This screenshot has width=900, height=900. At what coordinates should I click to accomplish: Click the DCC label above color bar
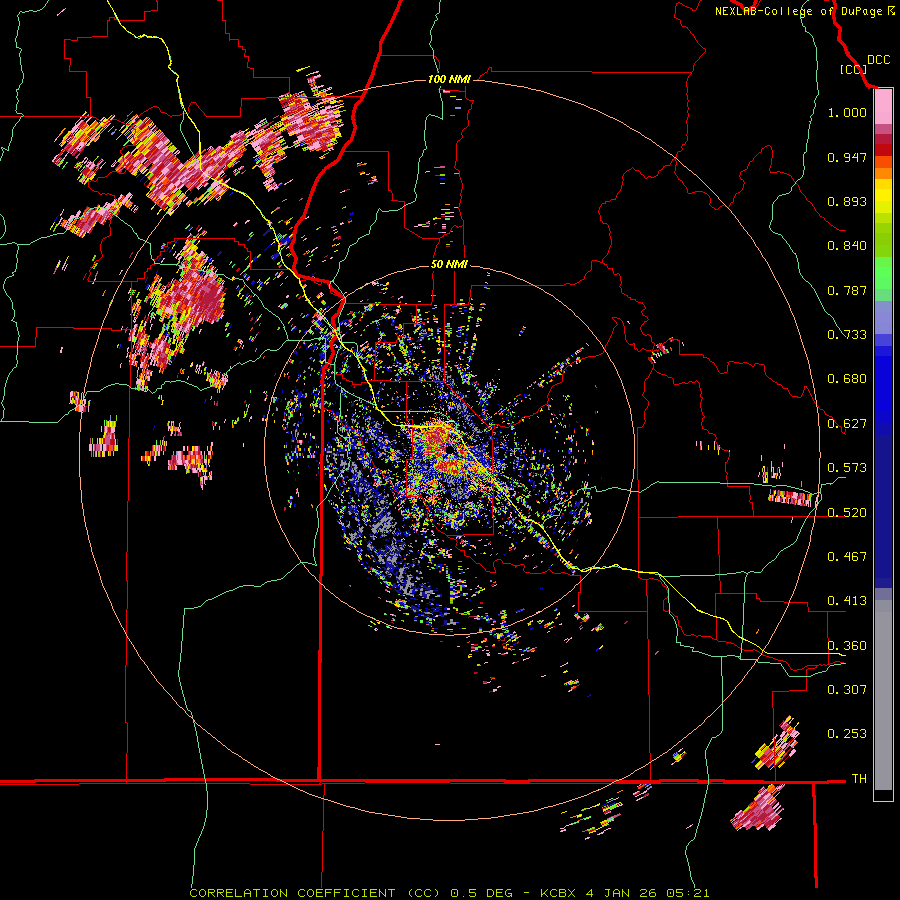tap(878, 60)
